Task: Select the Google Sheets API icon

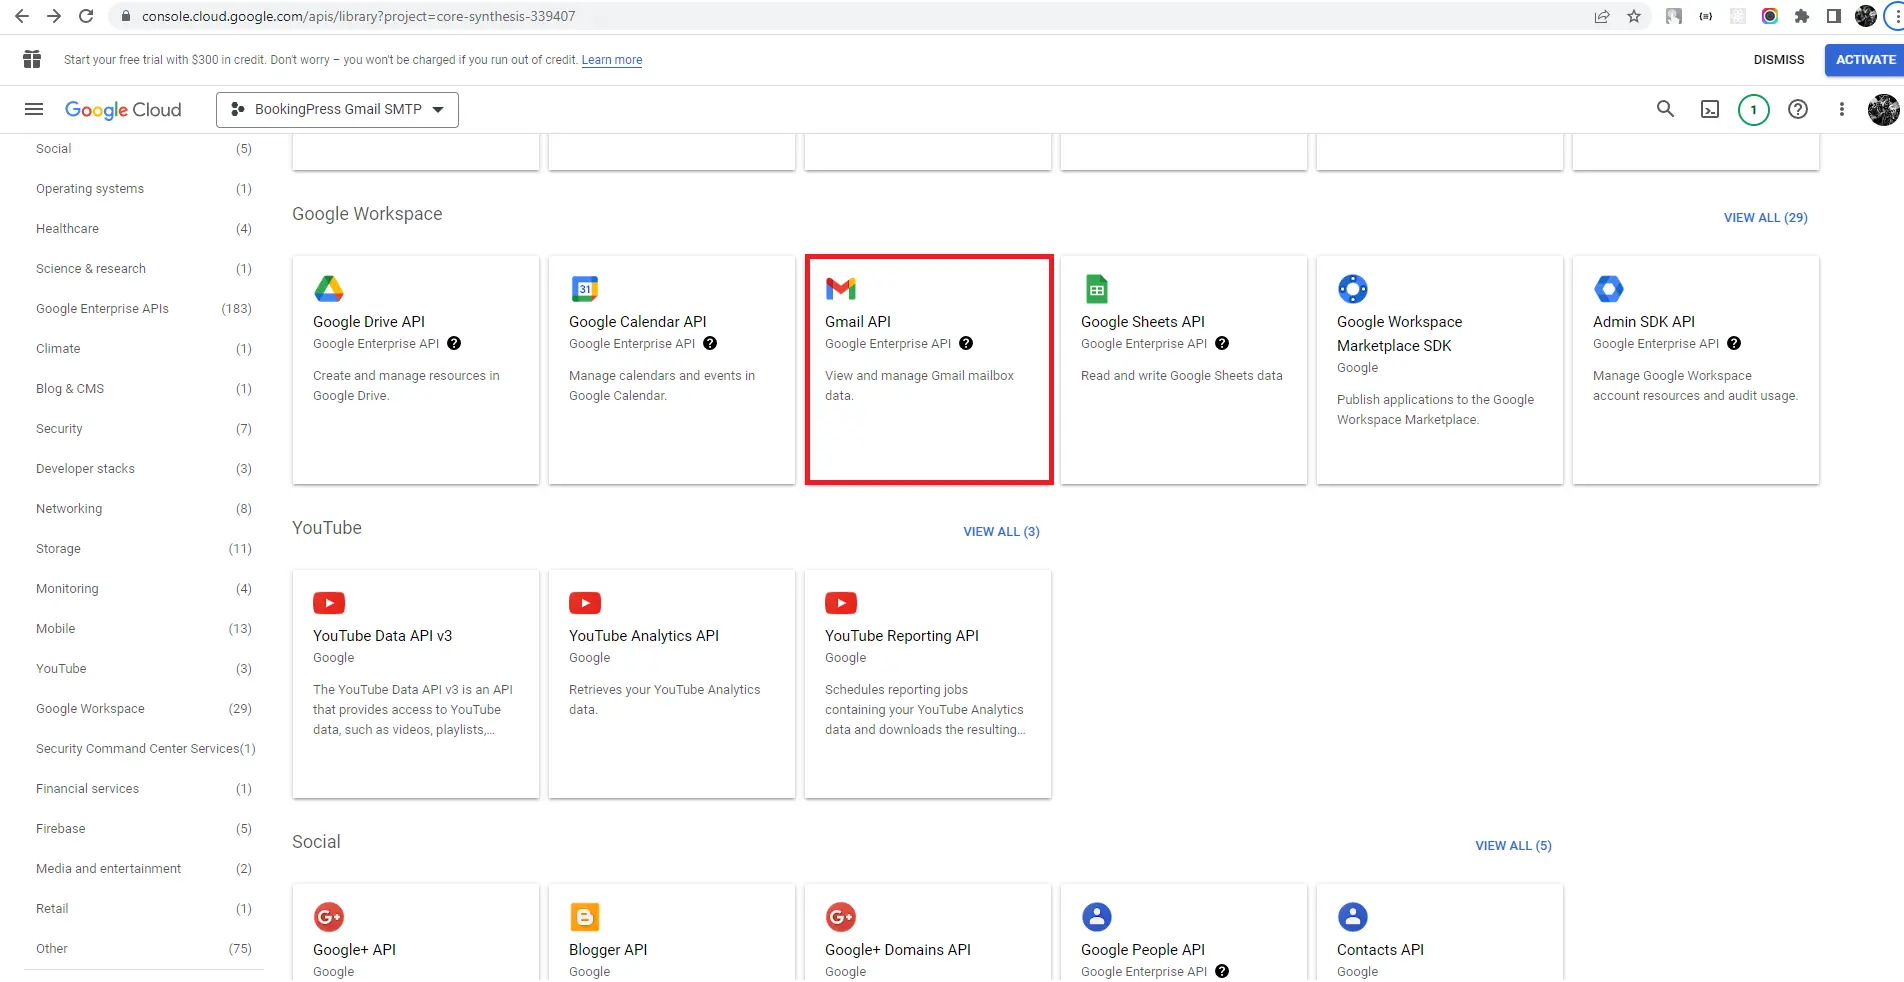Action: [x=1096, y=289]
